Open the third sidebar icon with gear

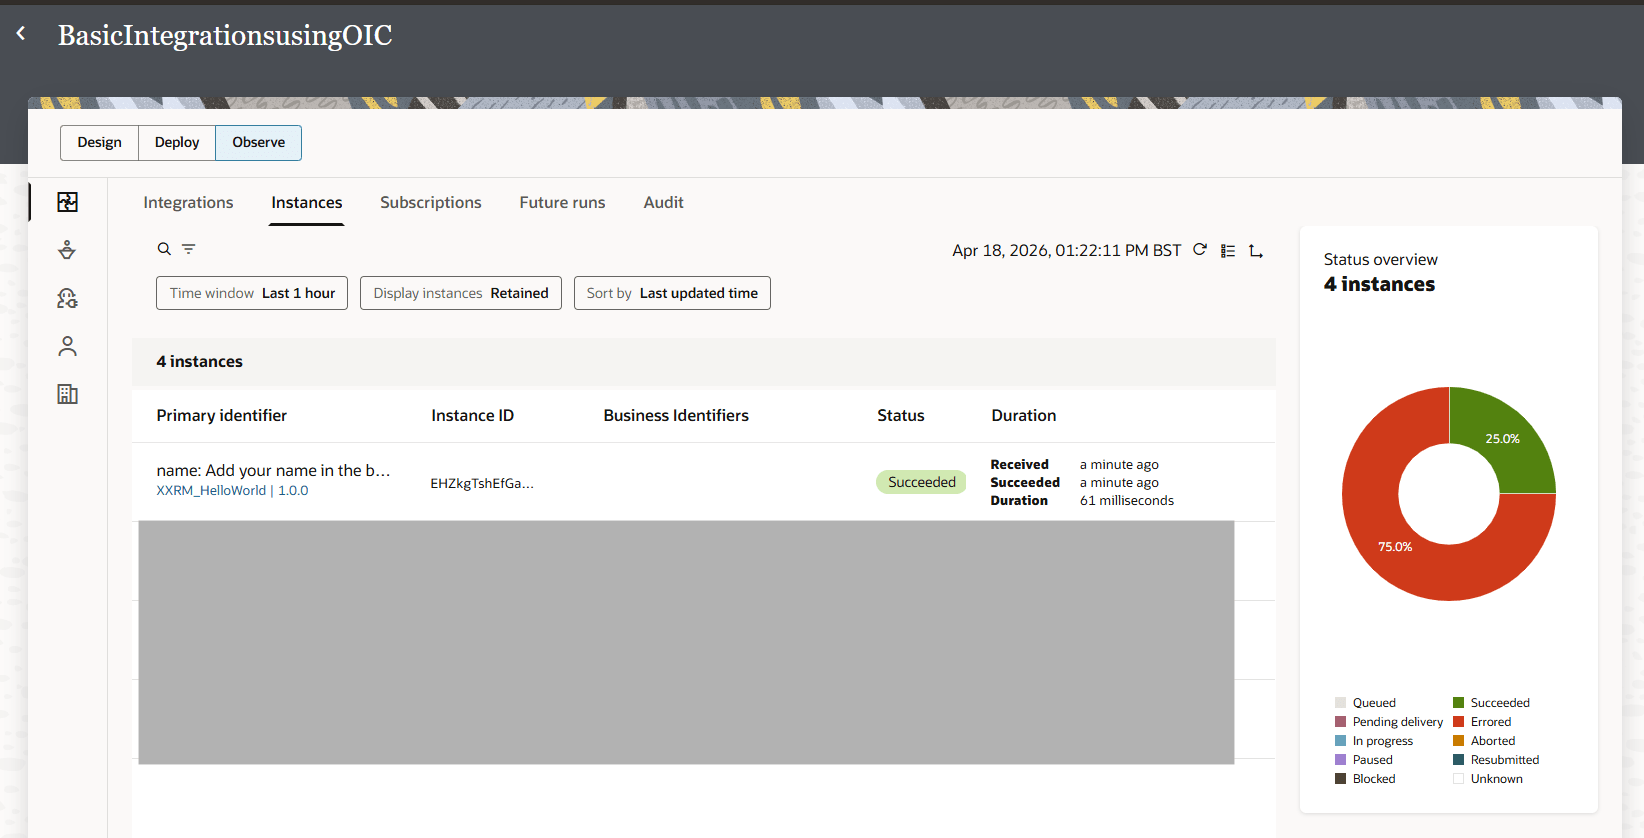click(67, 298)
